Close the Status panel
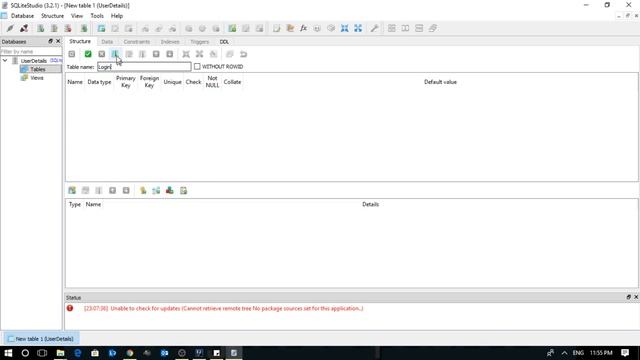 point(636,297)
